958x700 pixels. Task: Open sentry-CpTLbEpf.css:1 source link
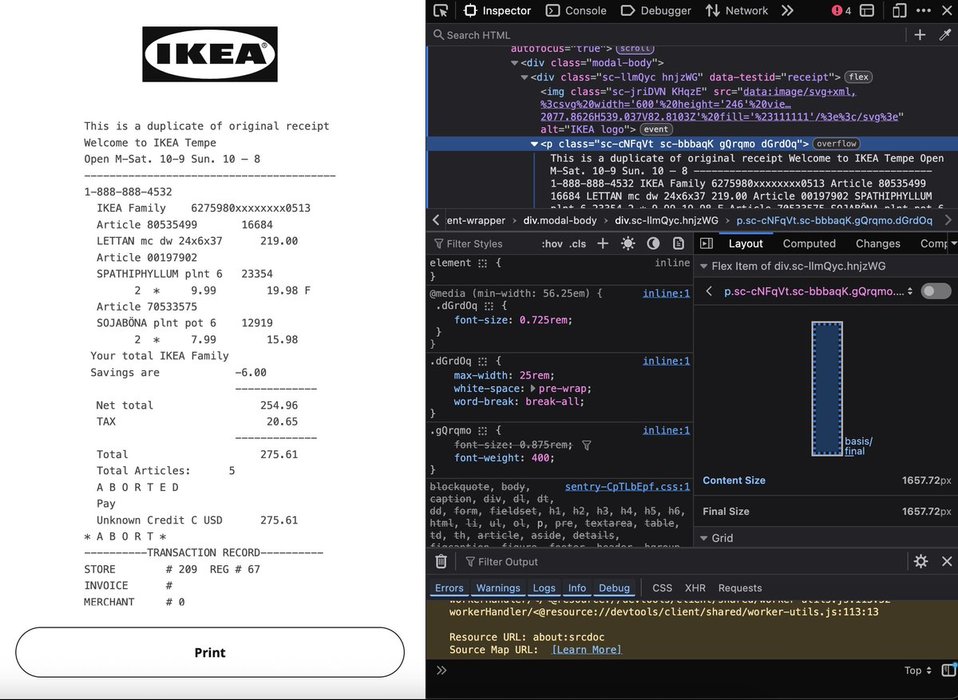coord(627,486)
